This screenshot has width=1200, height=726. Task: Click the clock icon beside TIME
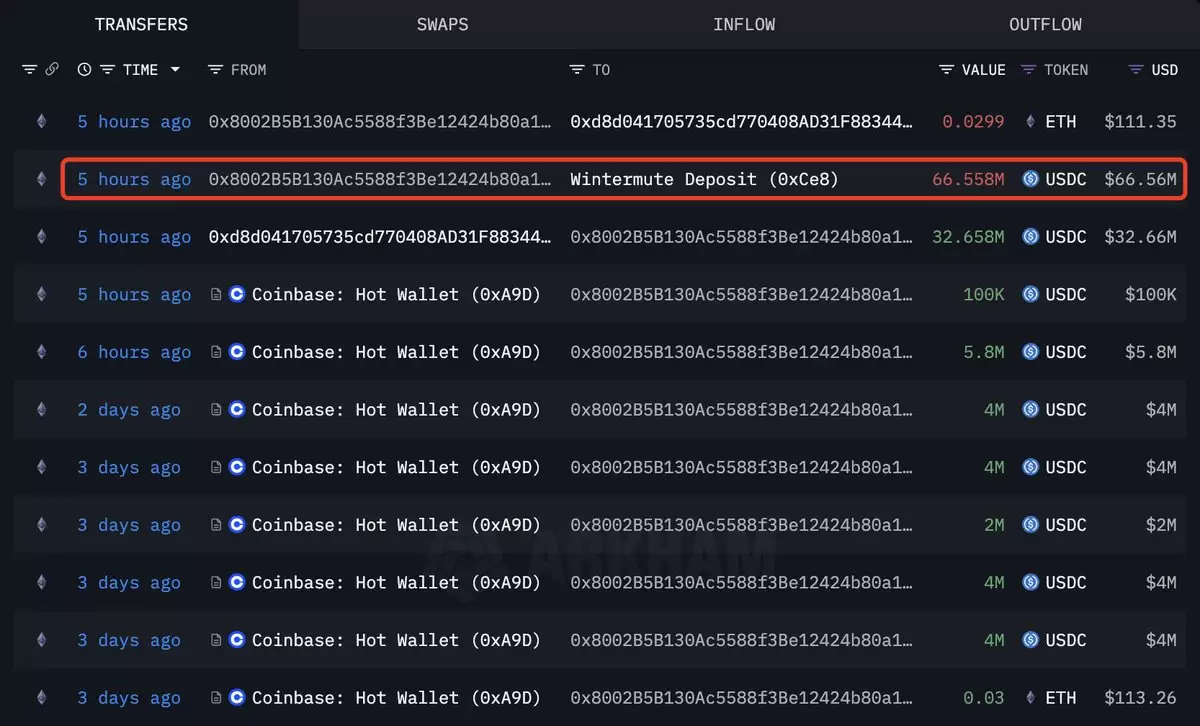[x=85, y=70]
